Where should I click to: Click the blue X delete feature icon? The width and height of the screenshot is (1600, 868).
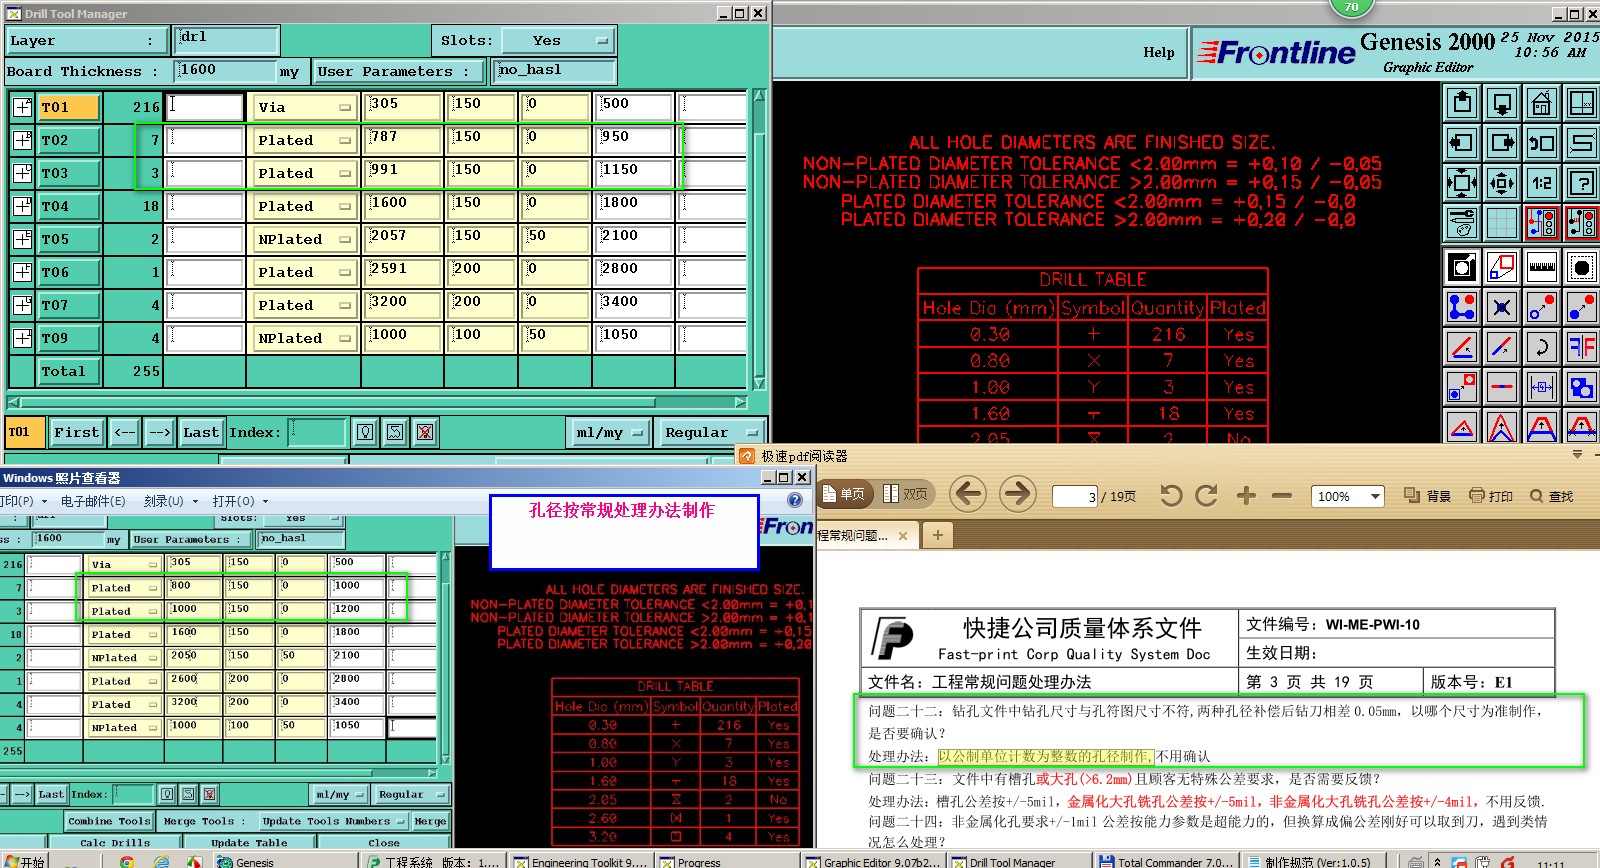tap(1502, 307)
